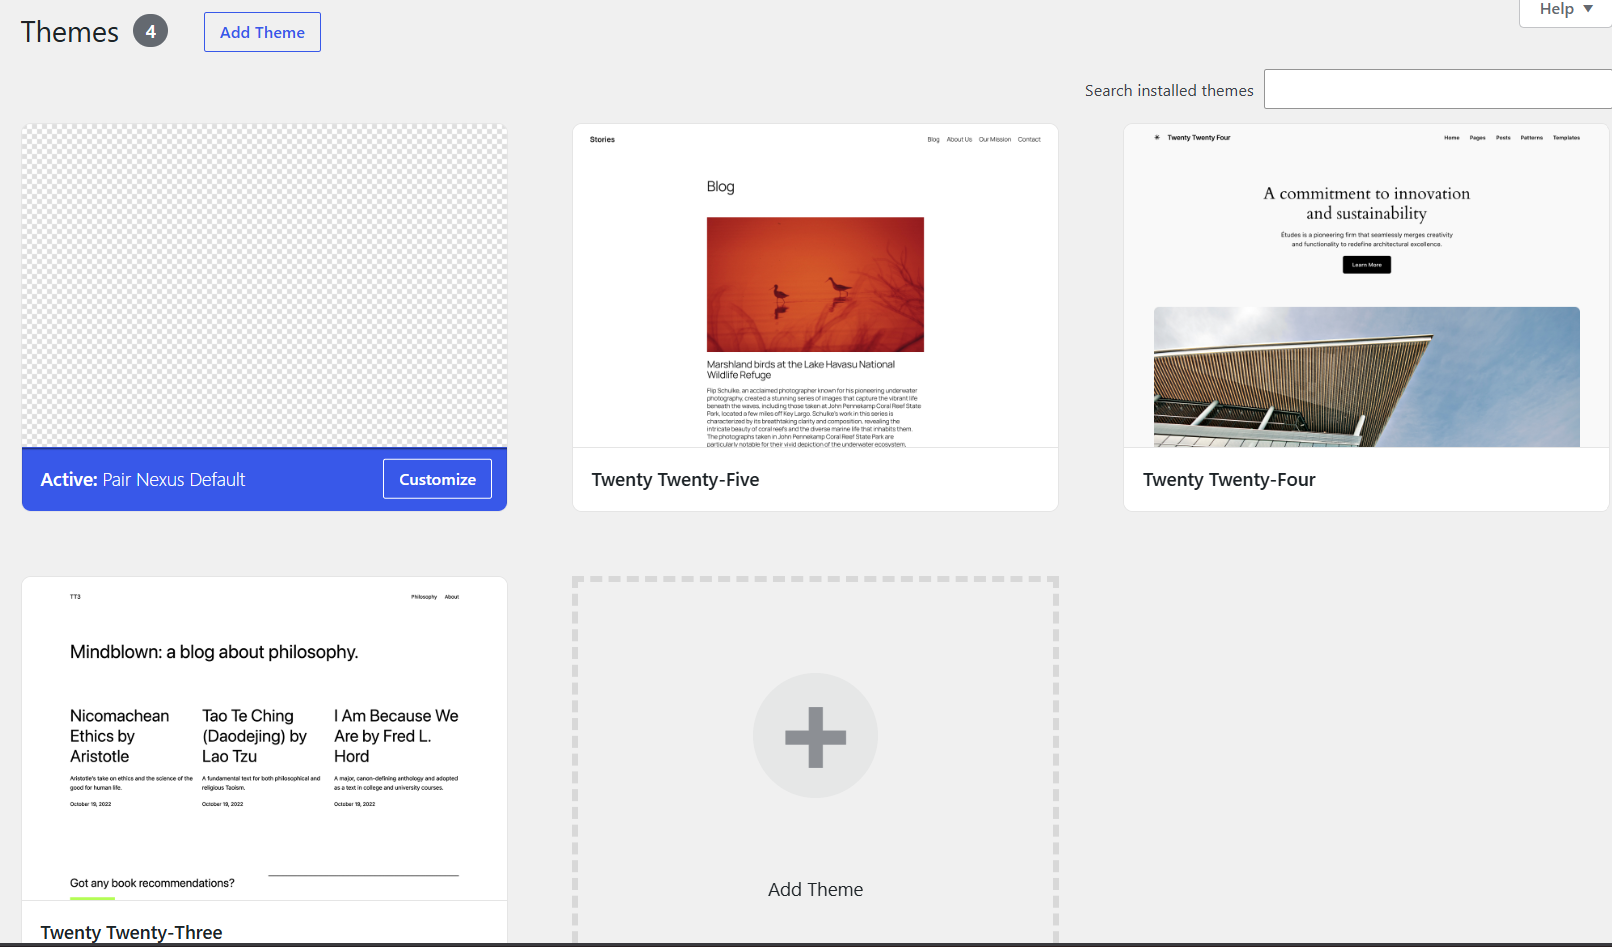Select the Twenty Twenty-Five theme name
The image size is (1612, 947).
click(675, 480)
